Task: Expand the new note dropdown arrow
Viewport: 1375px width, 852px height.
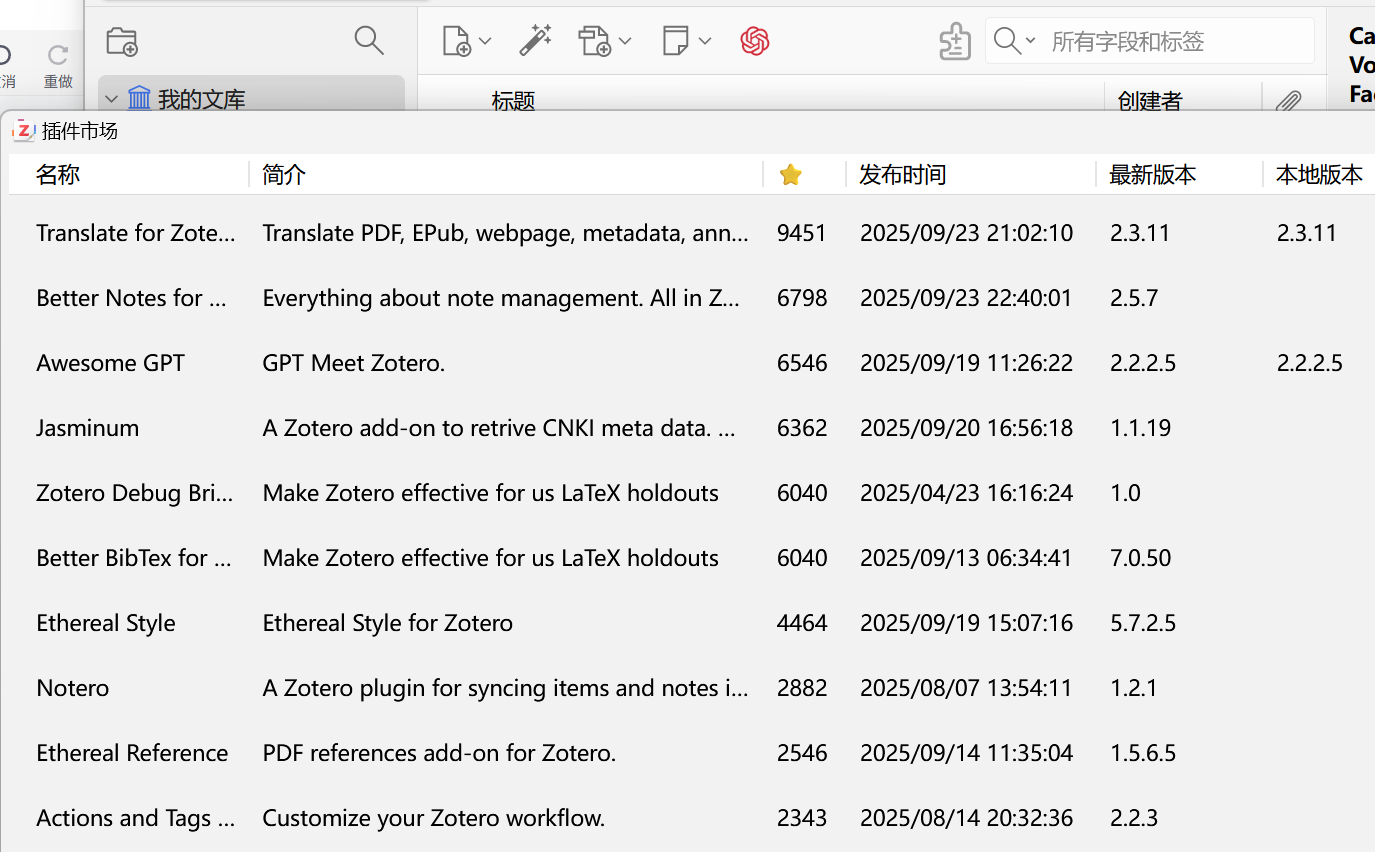Action: click(x=705, y=41)
